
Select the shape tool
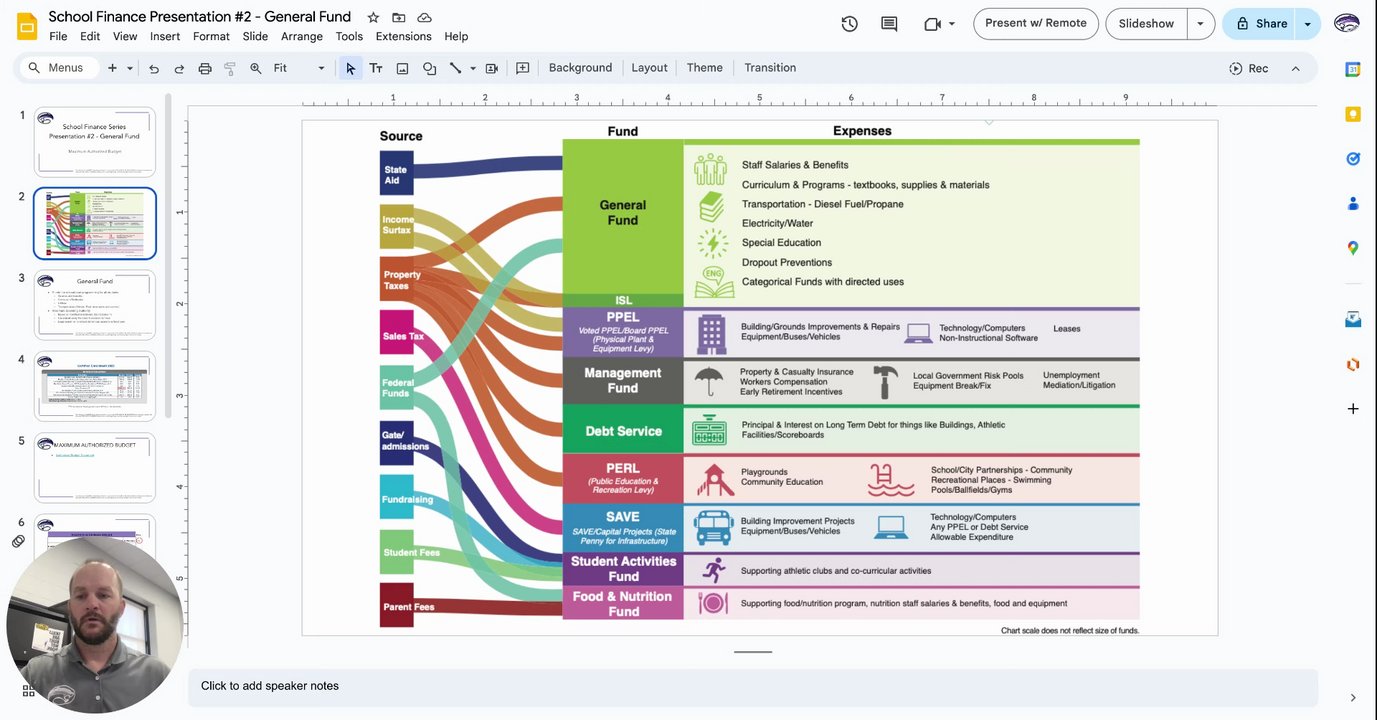(x=429, y=68)
